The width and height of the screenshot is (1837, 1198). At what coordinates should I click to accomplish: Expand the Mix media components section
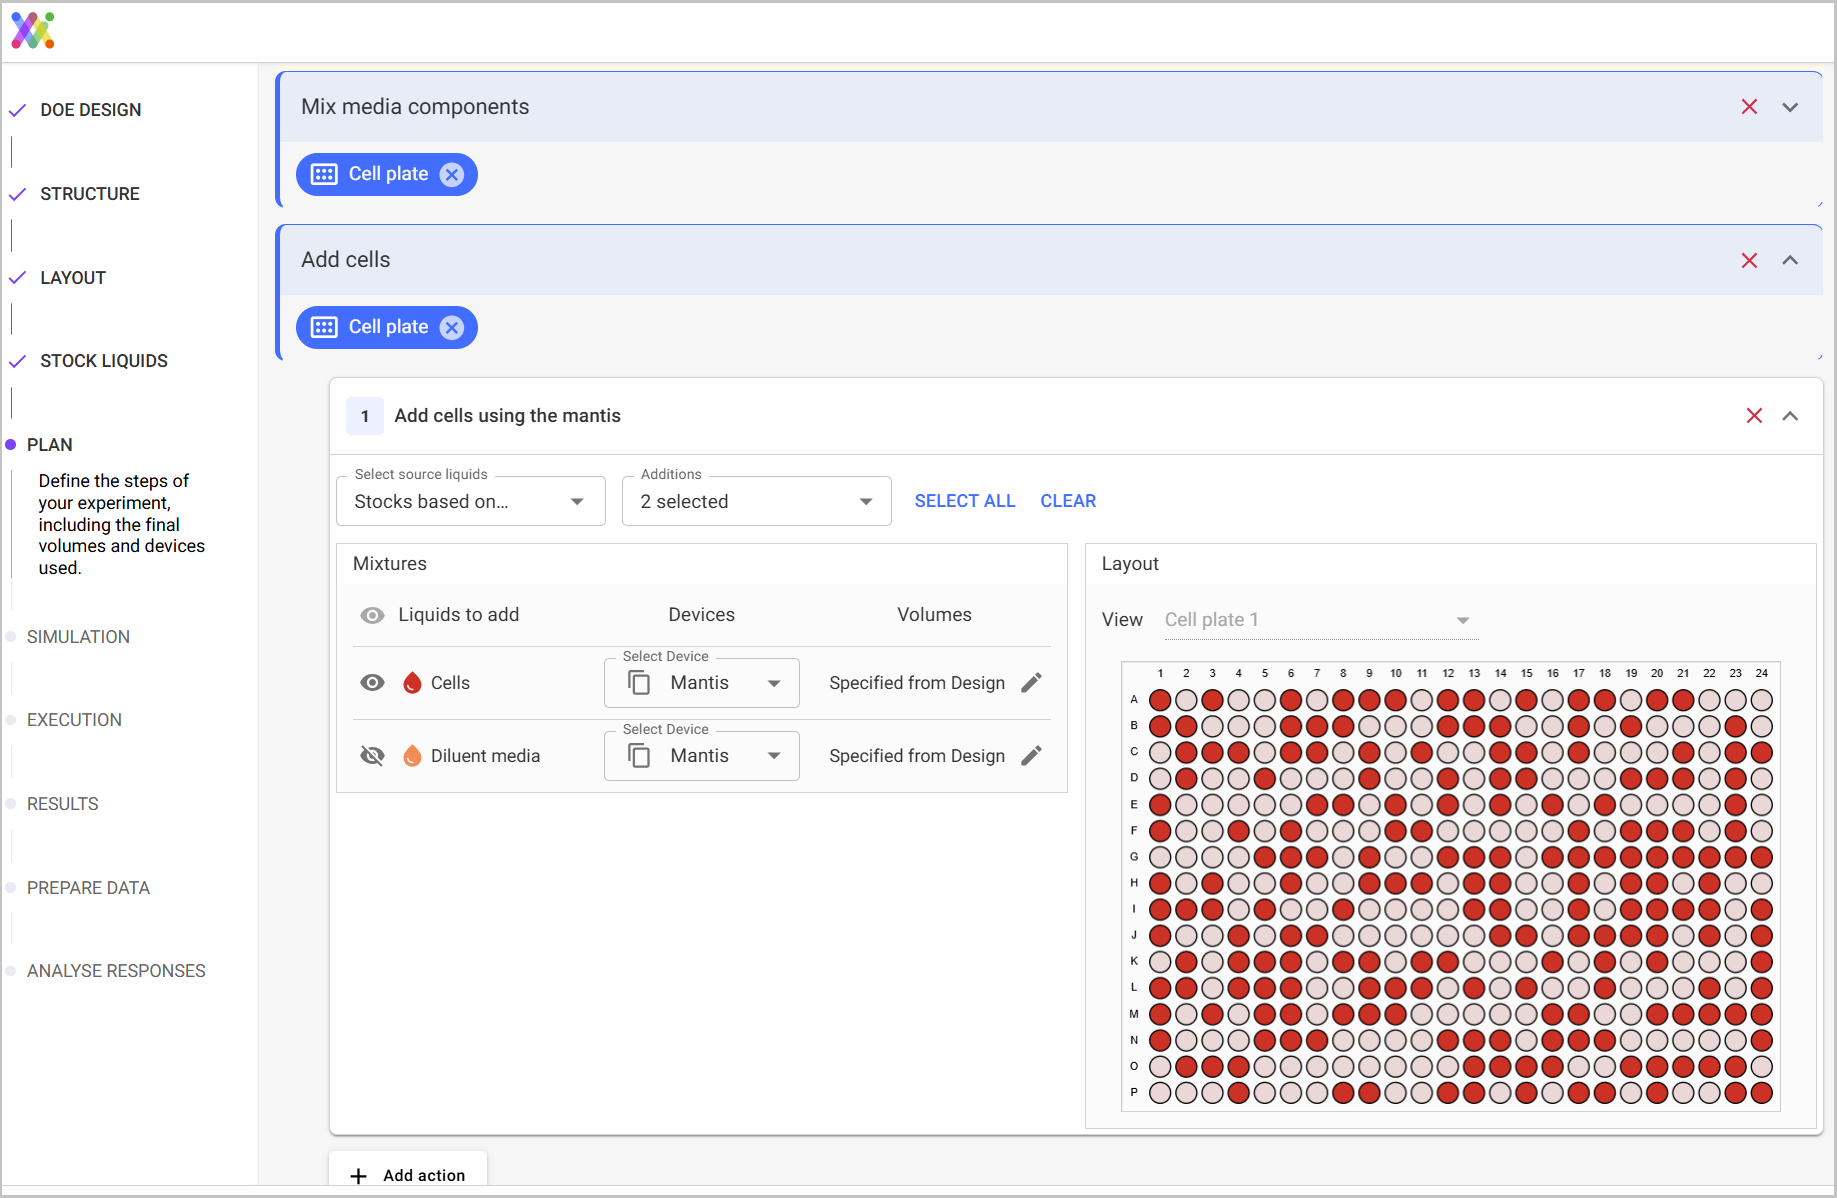(1790, 107)
